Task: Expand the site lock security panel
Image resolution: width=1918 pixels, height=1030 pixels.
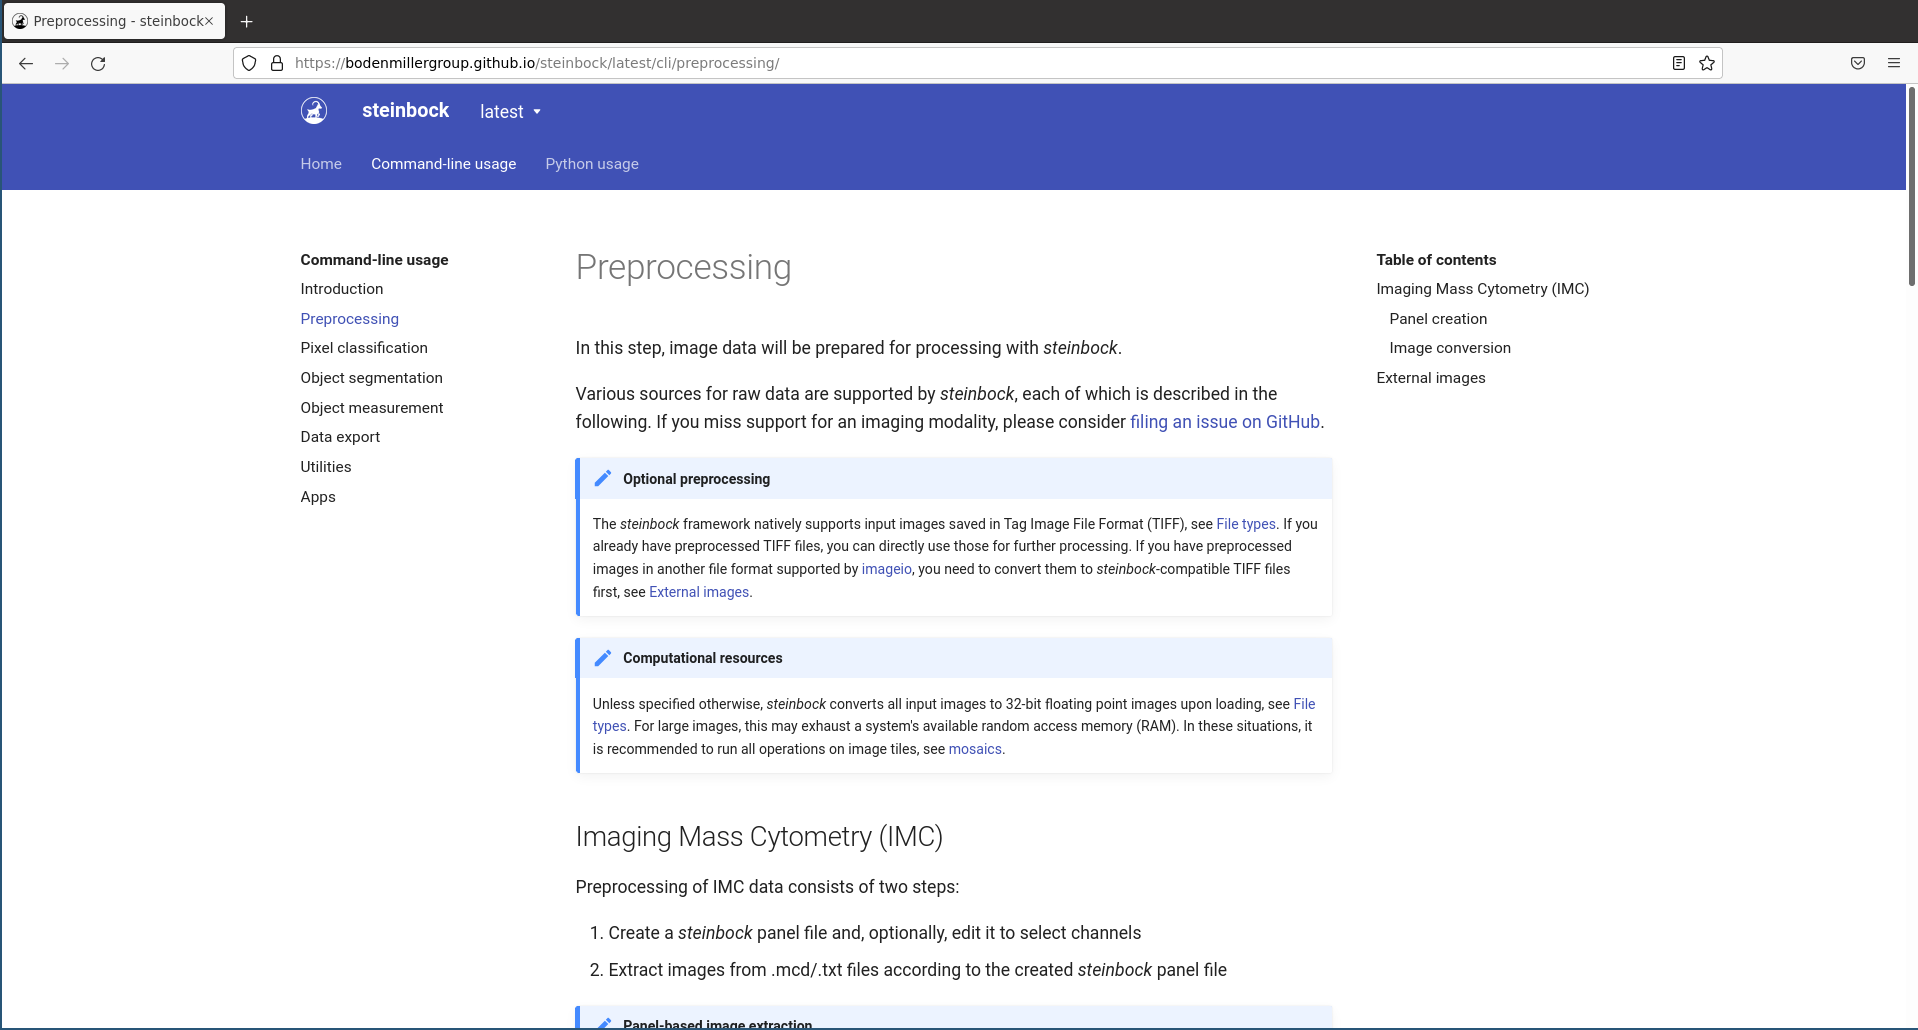Action: [276, 62]
